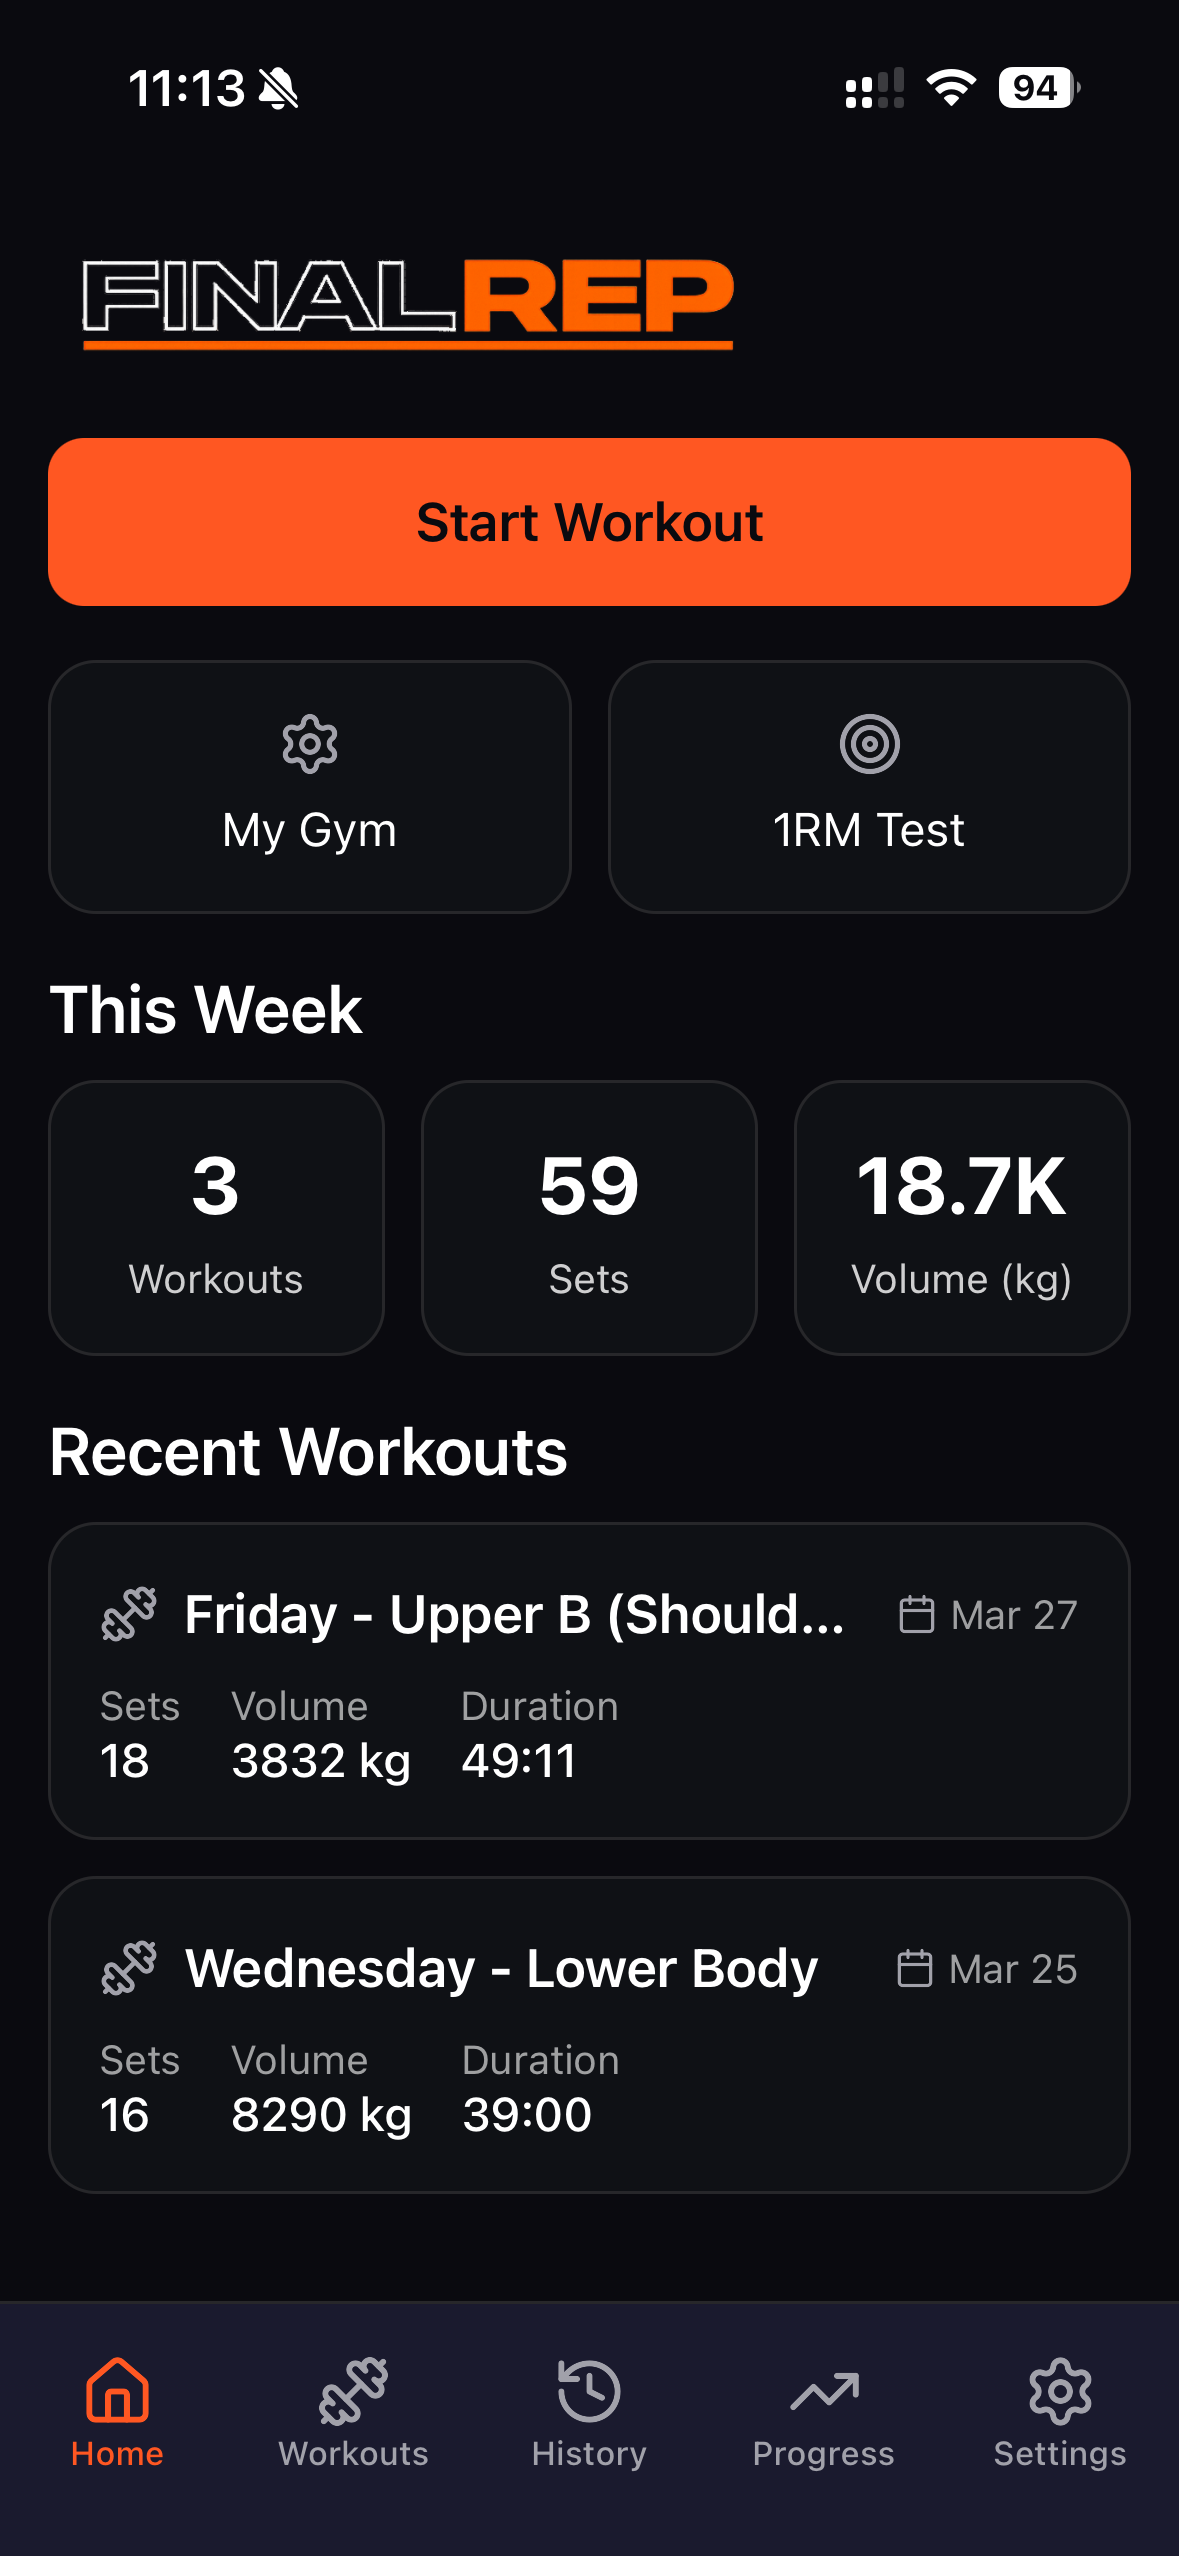Screen dimensions: 1179x2556
Task: Open the My Gym label
Action: [310, 830]
